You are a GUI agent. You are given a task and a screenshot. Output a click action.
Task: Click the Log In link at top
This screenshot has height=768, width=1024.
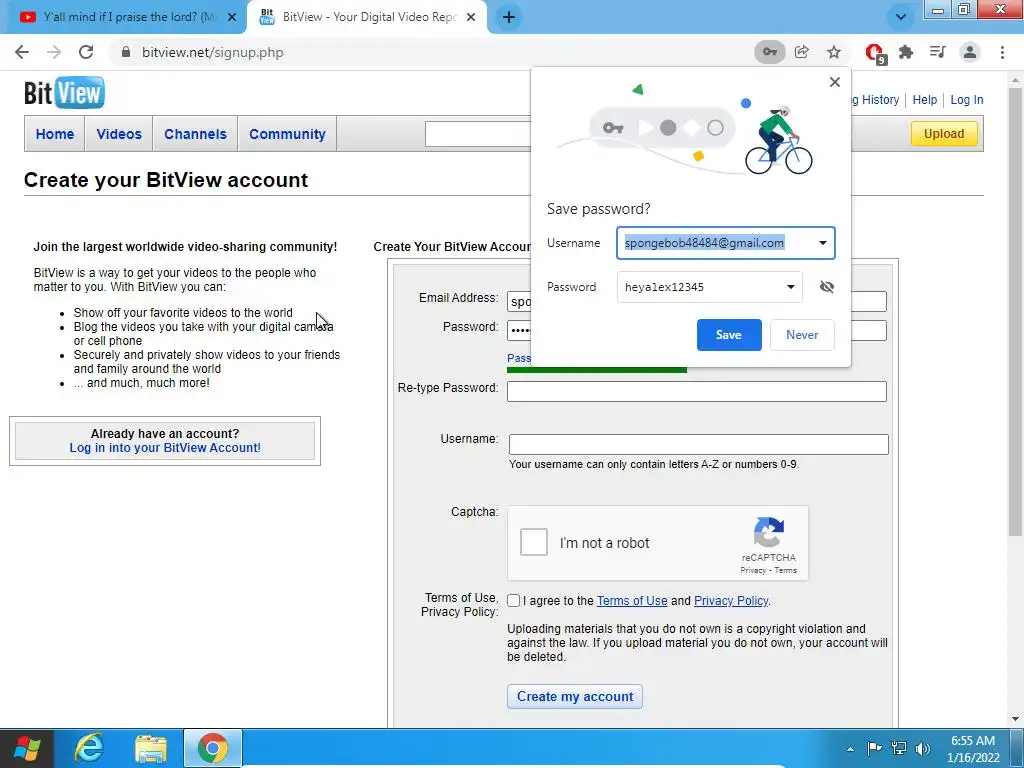[967, 100]
